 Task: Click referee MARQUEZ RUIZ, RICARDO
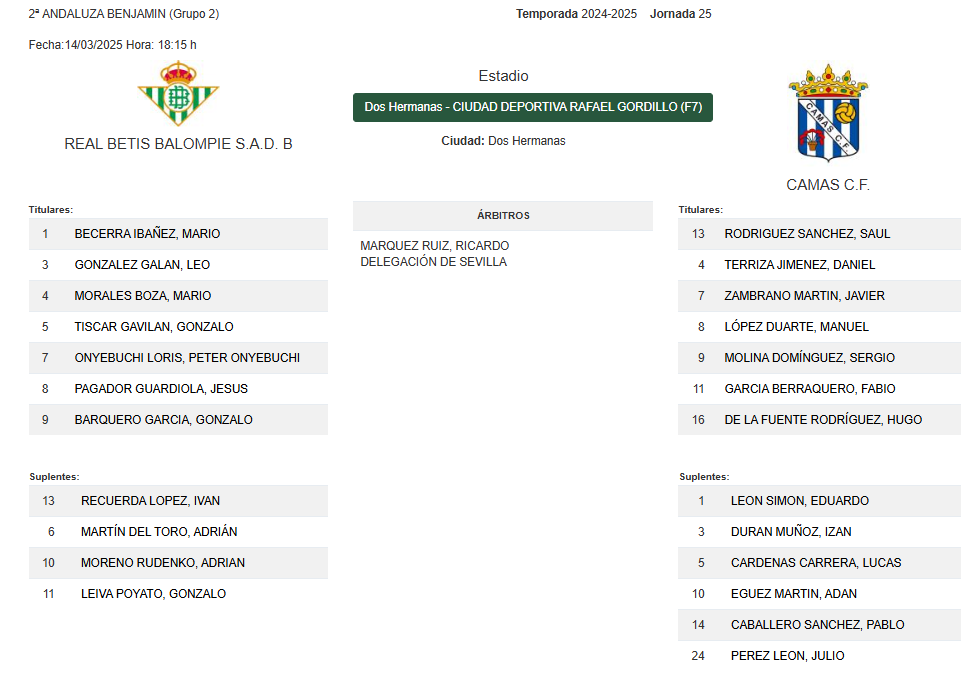pyautogui.click(x=435, y=246)
